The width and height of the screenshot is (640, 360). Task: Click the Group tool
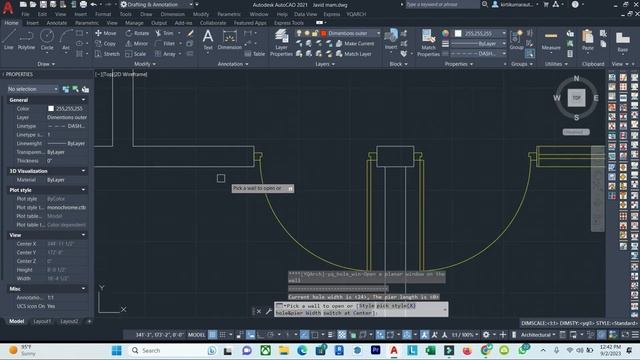[516, 40]
